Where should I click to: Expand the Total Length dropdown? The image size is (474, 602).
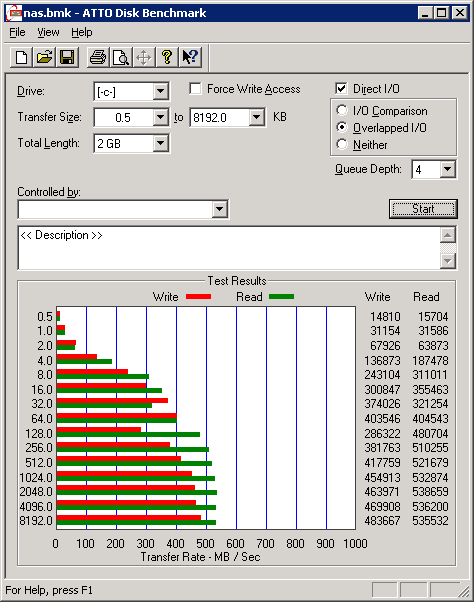click(x=160, y=143)
